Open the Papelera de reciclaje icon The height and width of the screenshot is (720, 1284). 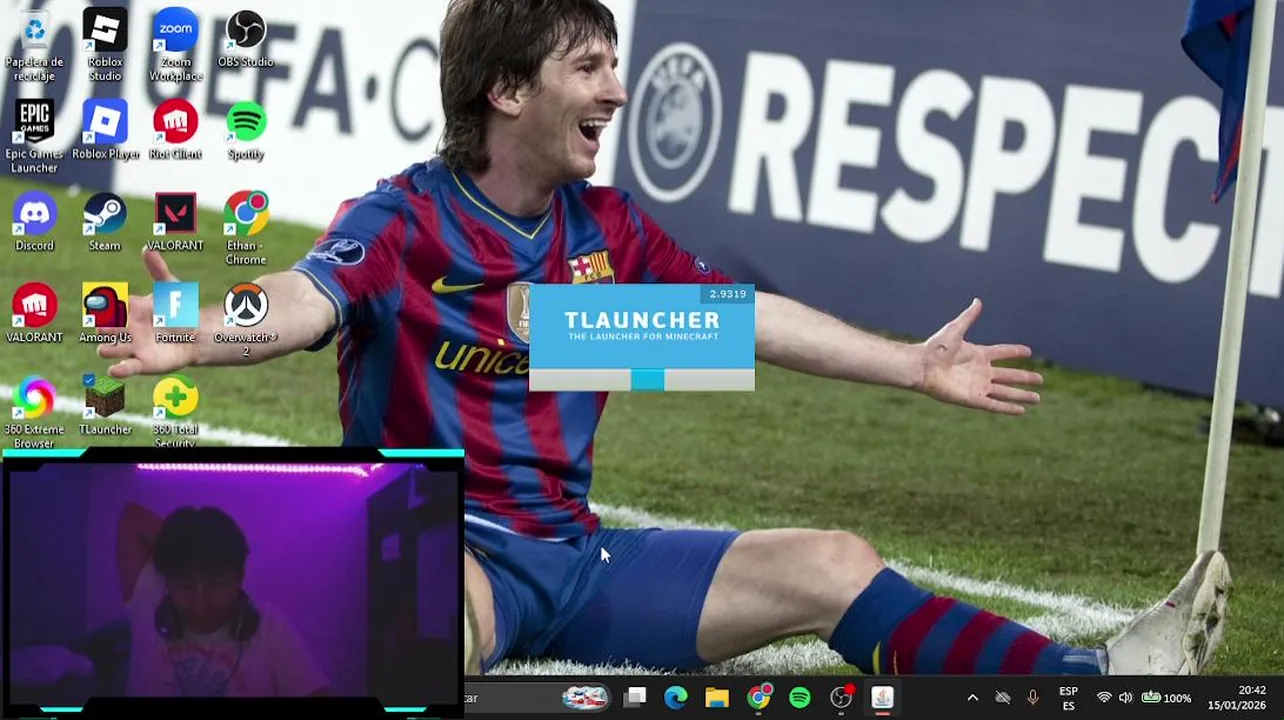click(34, 46)
